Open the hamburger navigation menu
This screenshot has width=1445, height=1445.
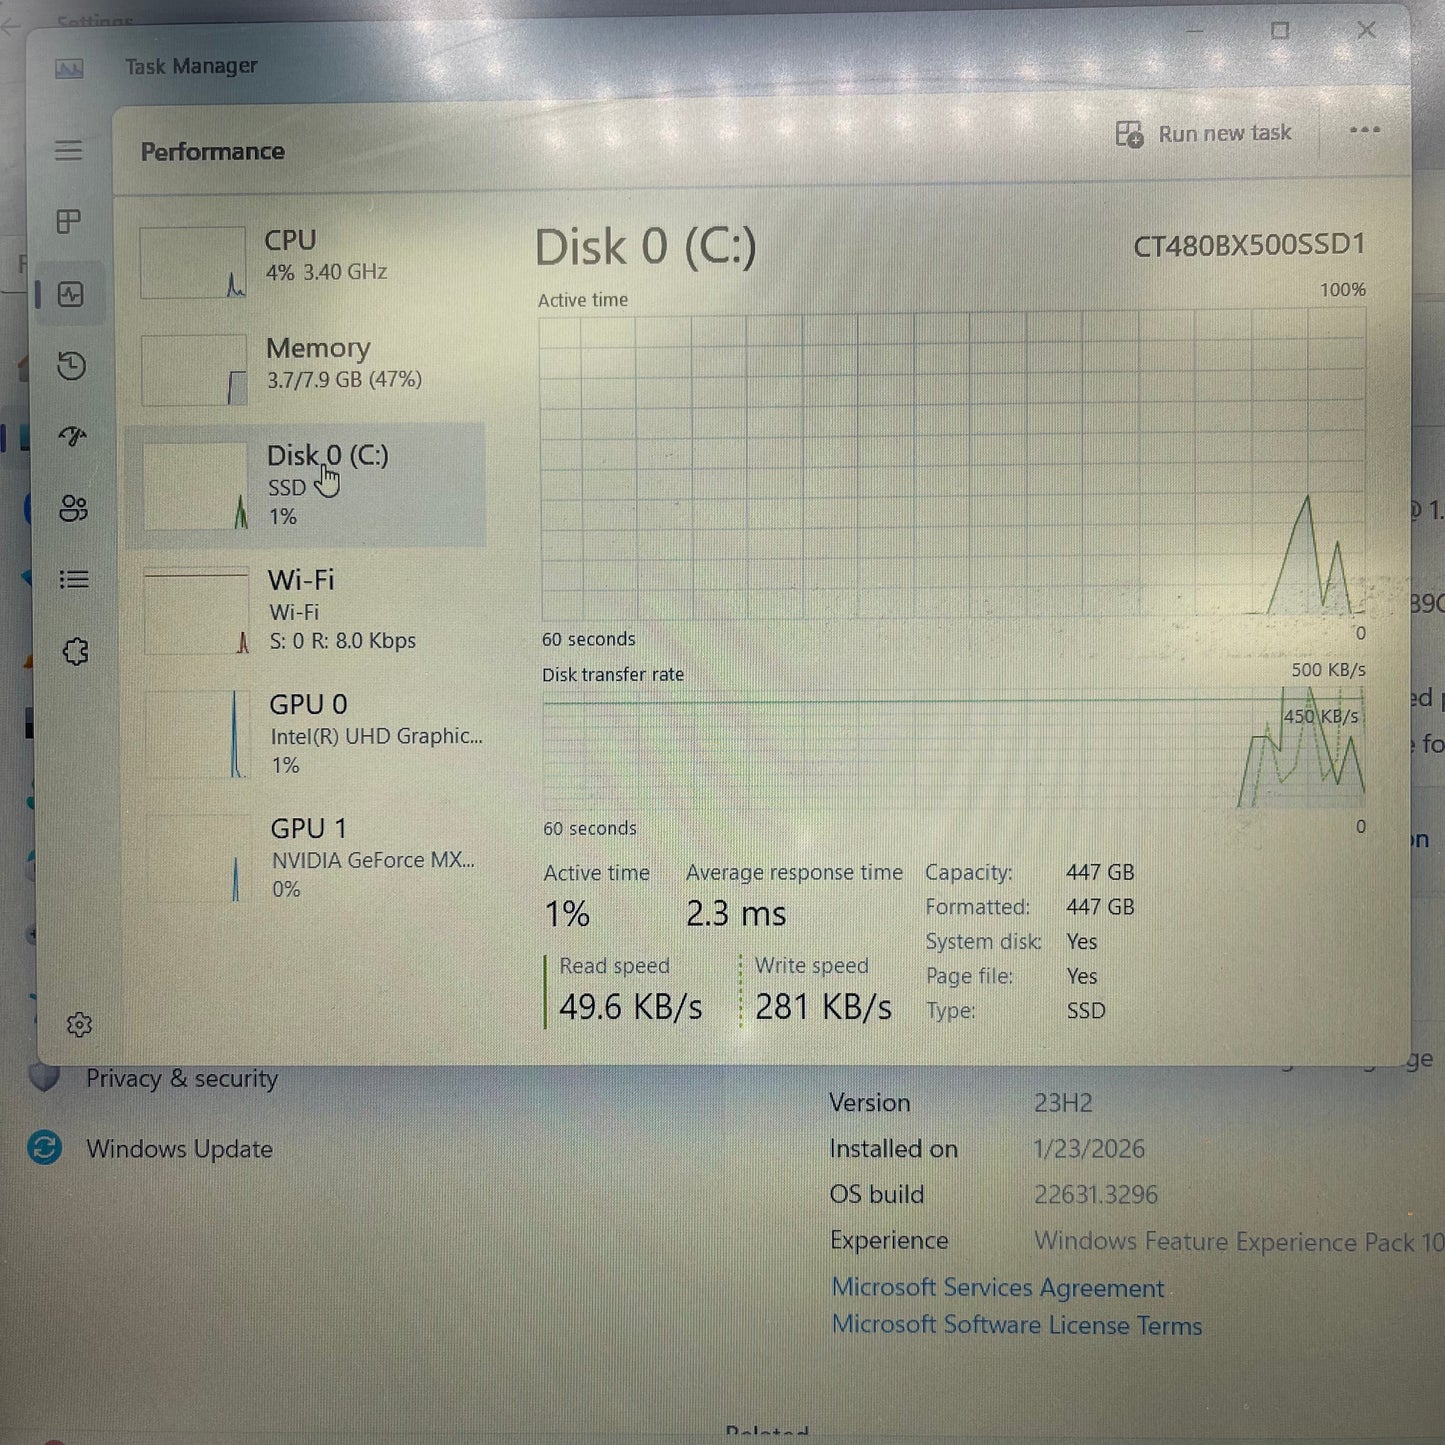(68, 151)
